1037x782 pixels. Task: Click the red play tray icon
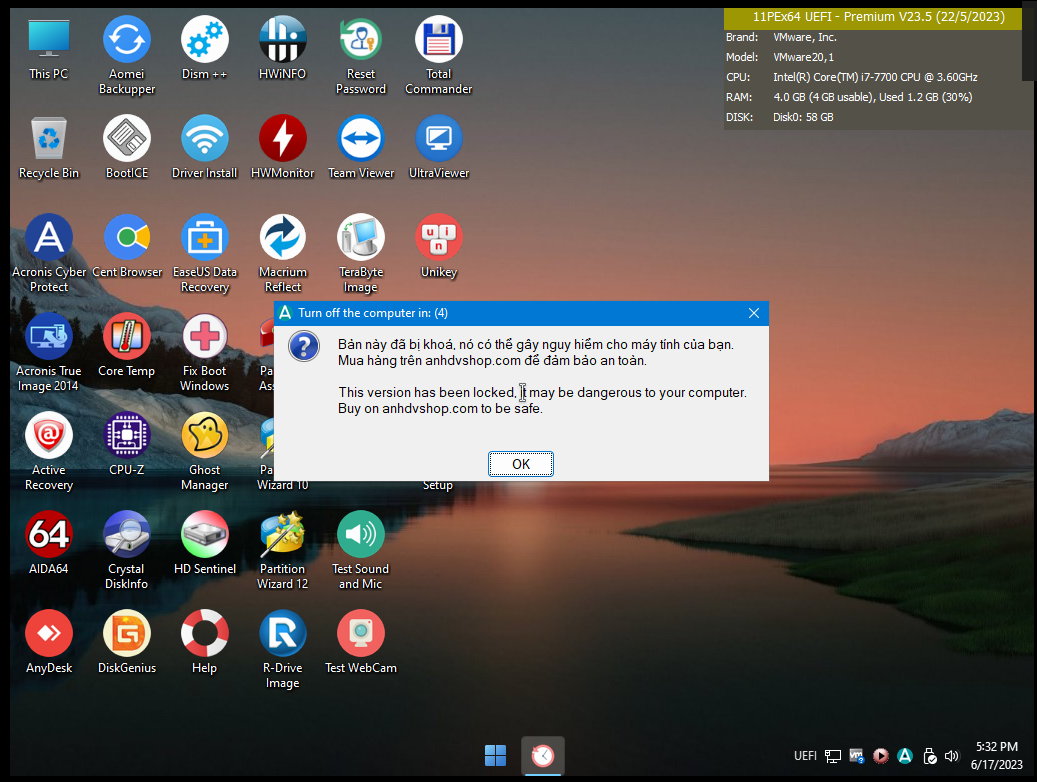[x=880, y=756]
